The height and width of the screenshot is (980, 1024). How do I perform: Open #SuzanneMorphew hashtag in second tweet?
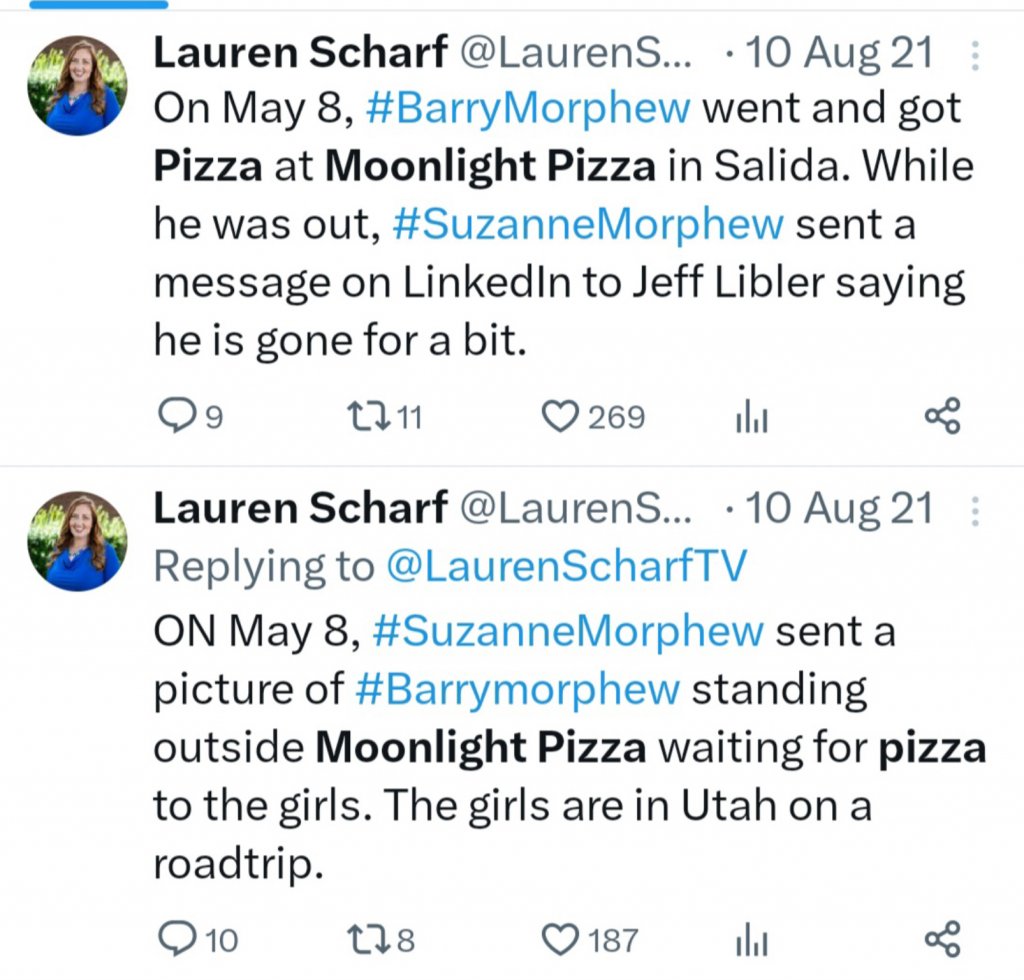point(566,631)
